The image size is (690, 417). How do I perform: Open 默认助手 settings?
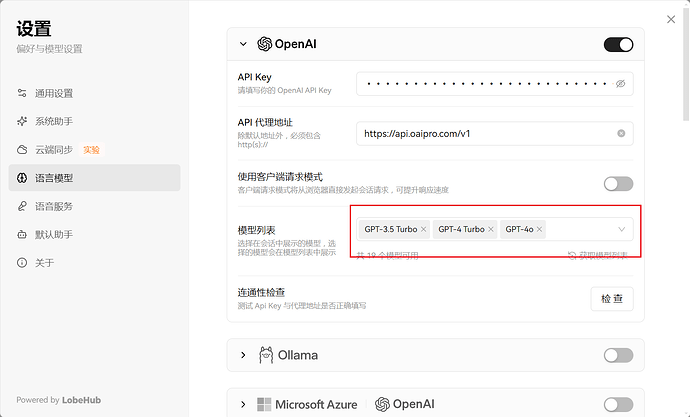94,234
